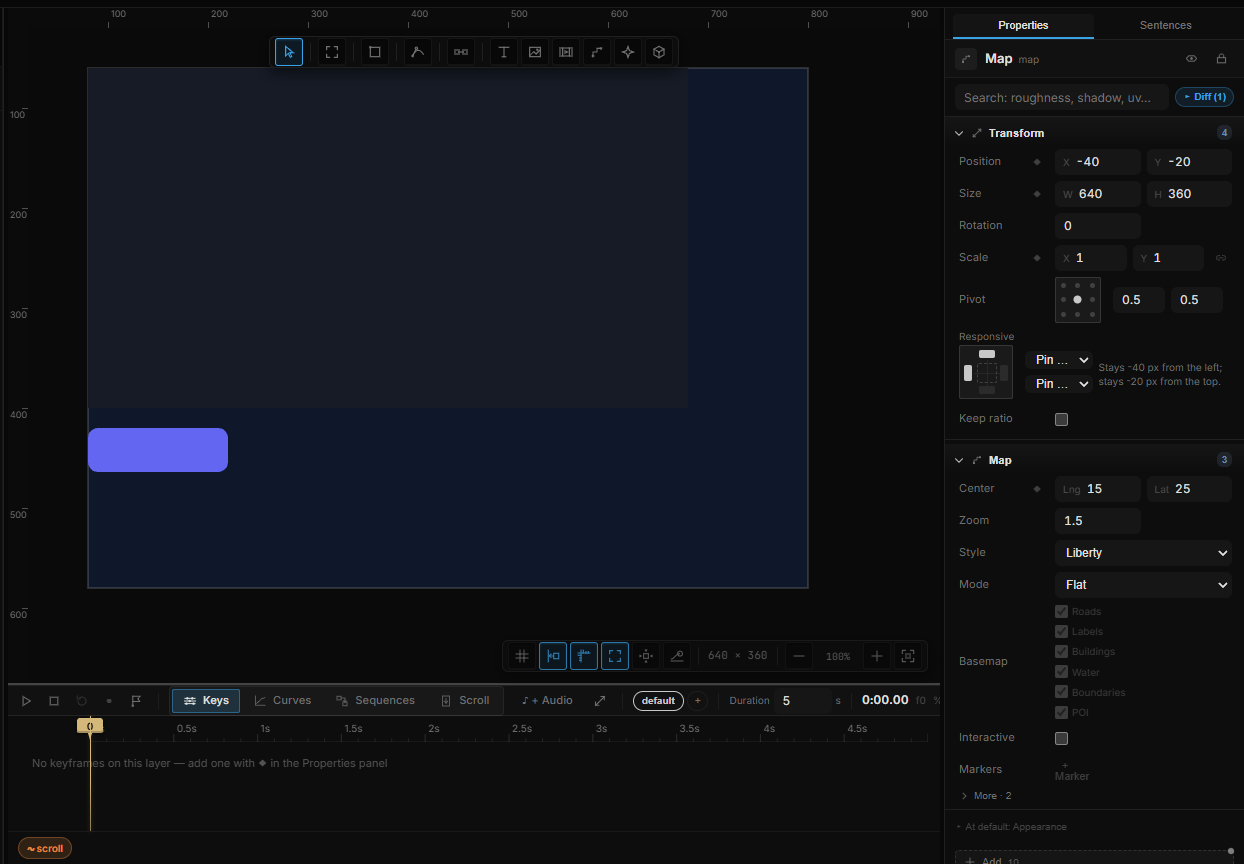1244x864 pixels.
Task: Click the flag marker icon
Action: click(x=137, y=701)
